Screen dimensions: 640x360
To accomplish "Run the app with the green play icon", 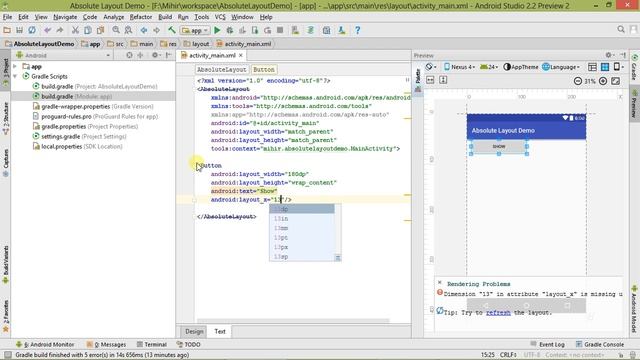I will (217, 30).
